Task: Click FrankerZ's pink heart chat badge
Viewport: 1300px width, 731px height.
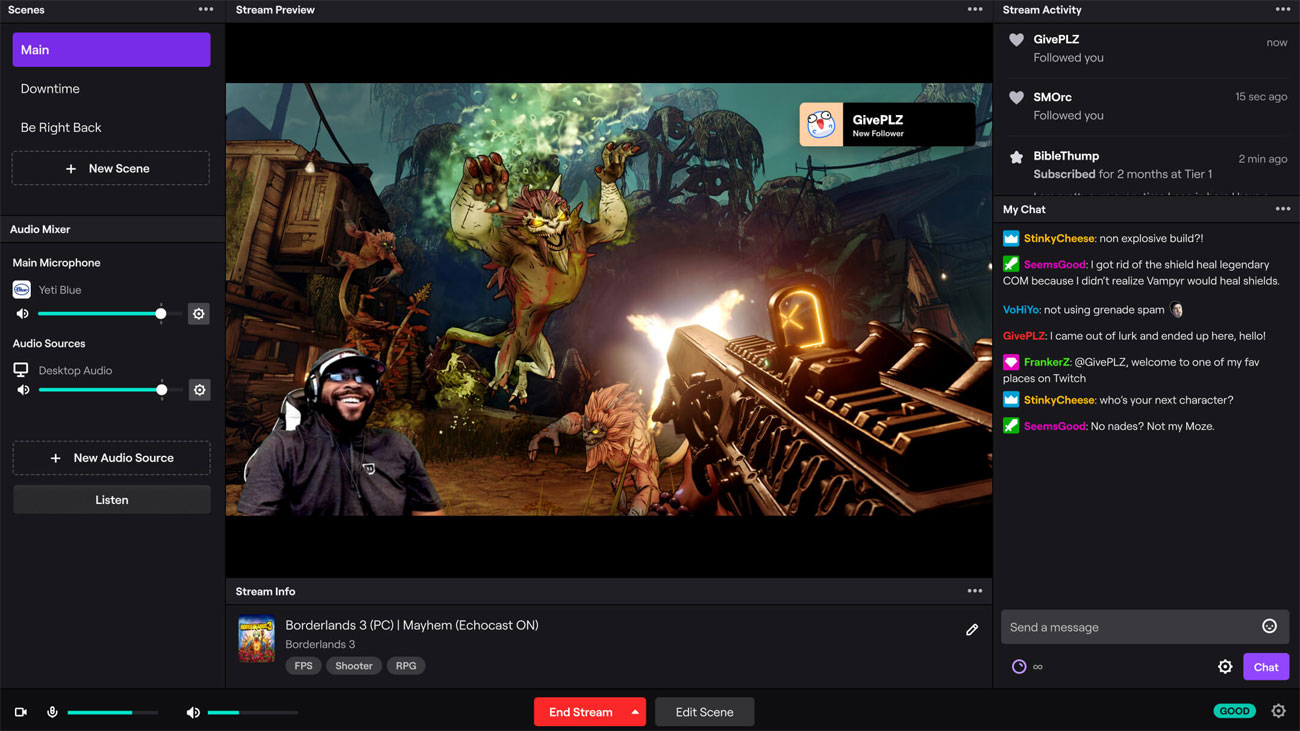Action: (x=1011, y=362)
